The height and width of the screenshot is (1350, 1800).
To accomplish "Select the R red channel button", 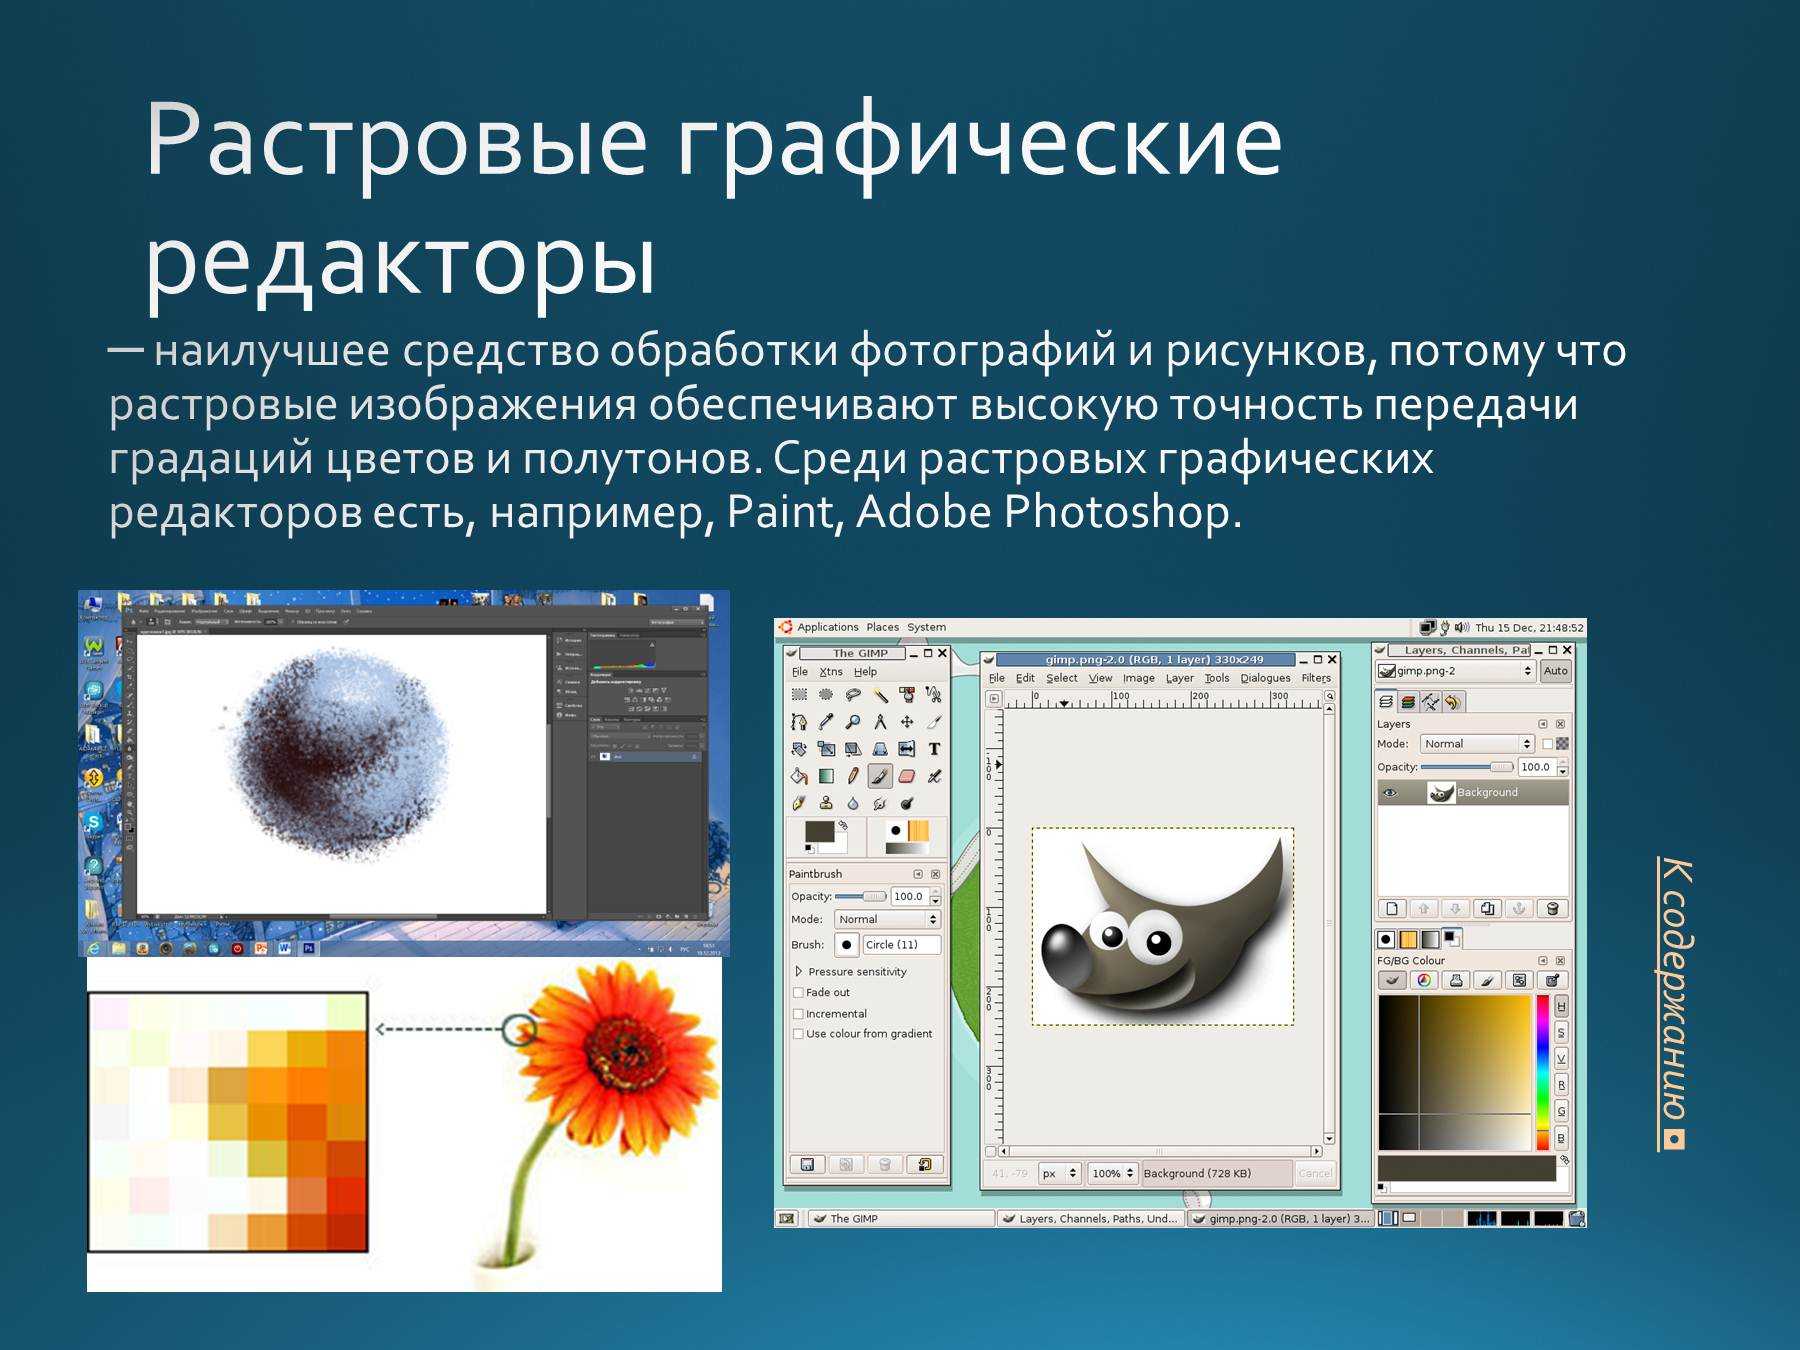I will click(x=1561, y=1085).
